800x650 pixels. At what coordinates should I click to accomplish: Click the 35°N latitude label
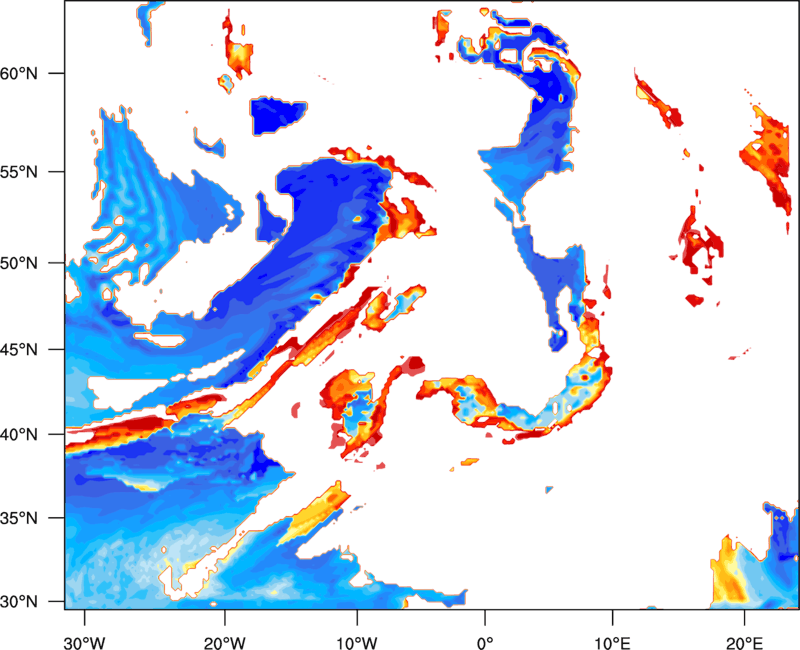coord(19,518)
